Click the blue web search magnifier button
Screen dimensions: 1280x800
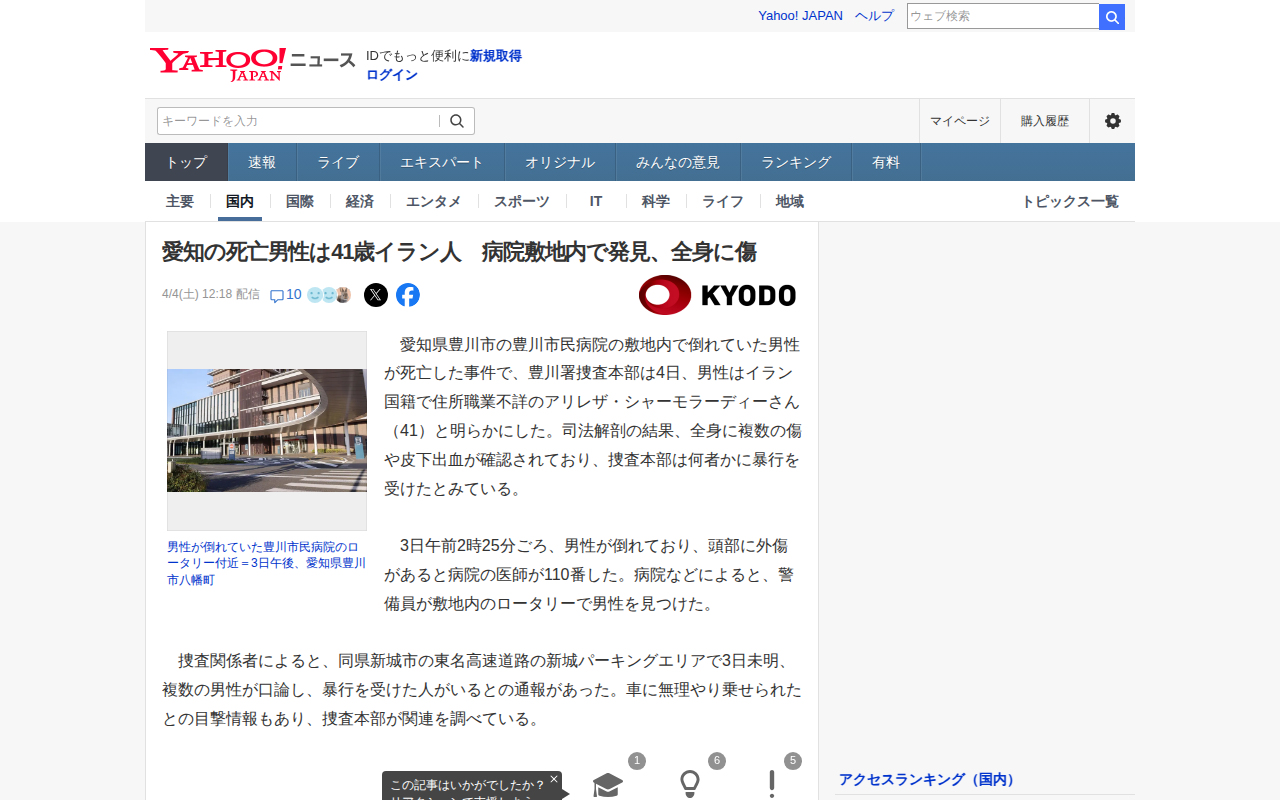(x=1112, y=16)
